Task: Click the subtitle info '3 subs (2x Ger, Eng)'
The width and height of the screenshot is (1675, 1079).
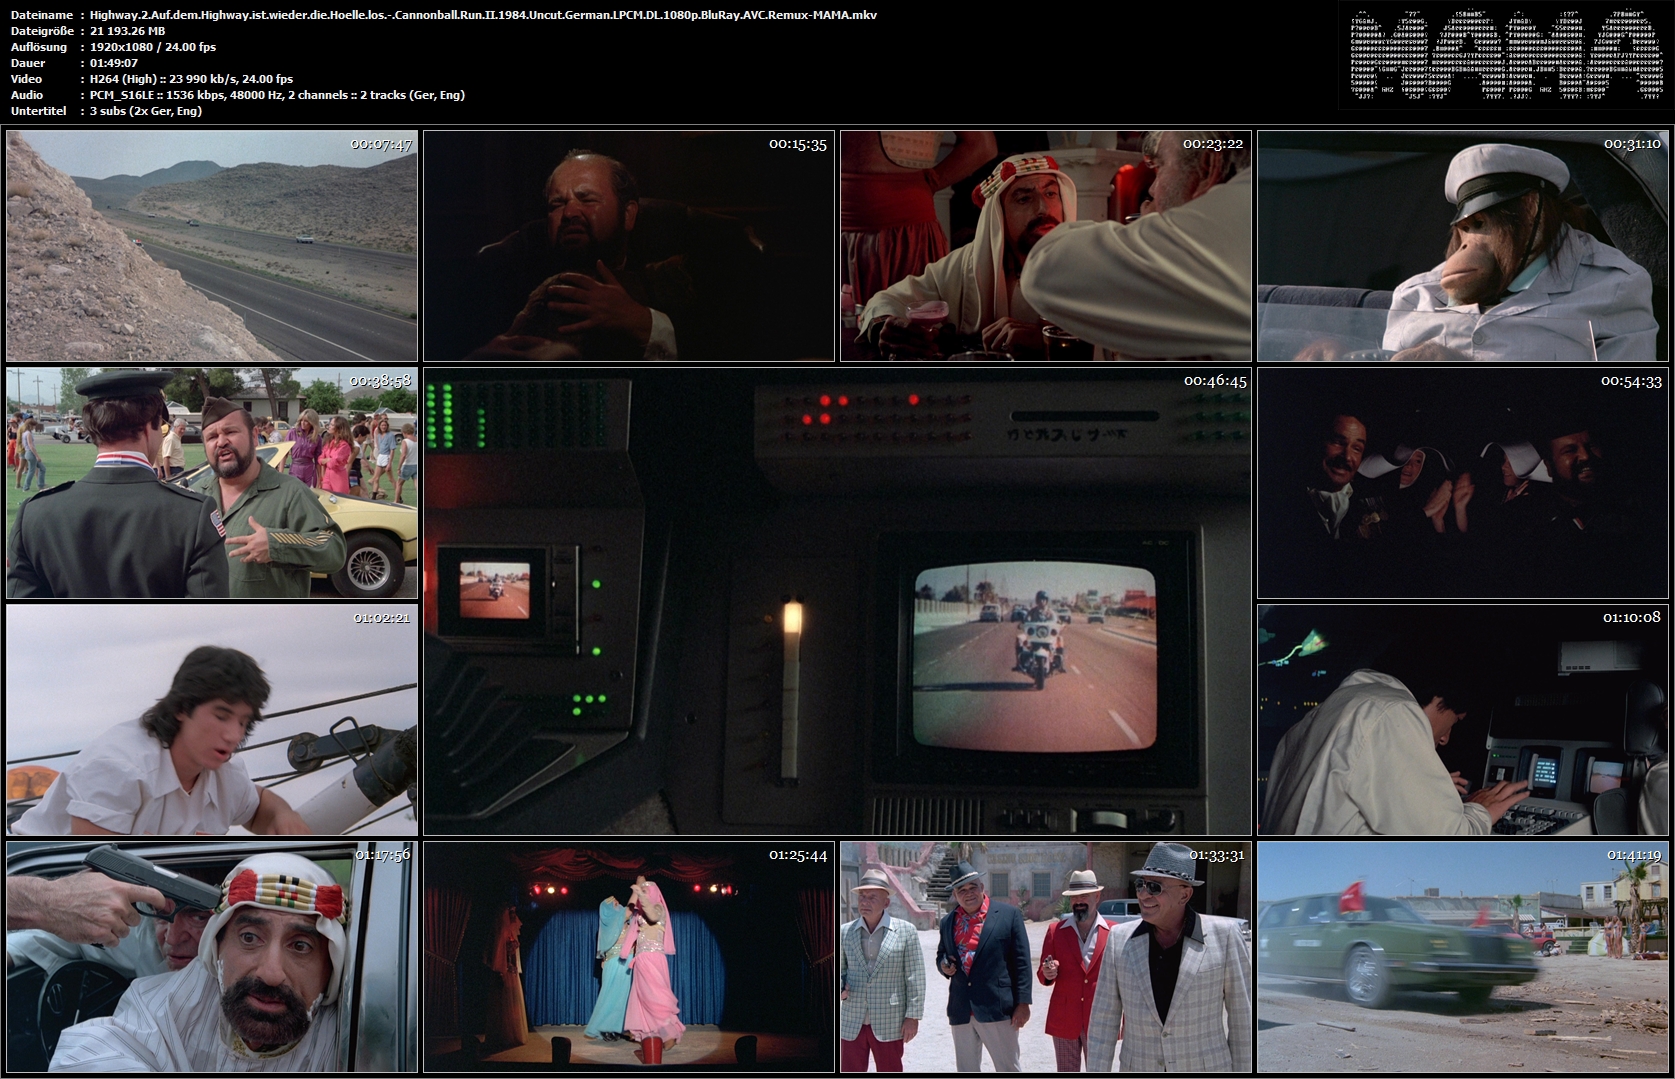Action: pyautogui.click(x=146, y=111)
